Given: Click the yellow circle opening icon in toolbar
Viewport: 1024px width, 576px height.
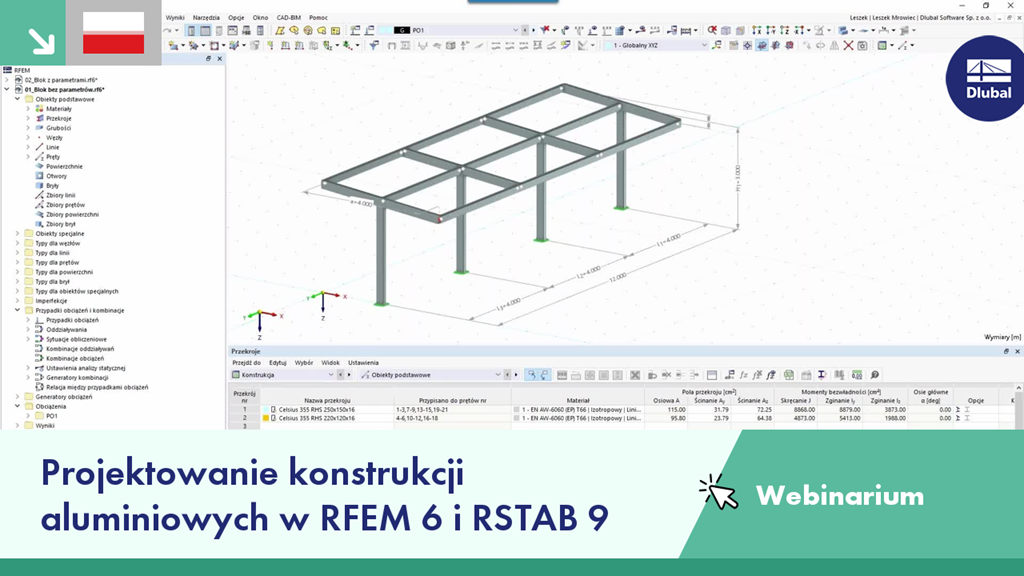Looking at the screenshot, I should (308, 30).
